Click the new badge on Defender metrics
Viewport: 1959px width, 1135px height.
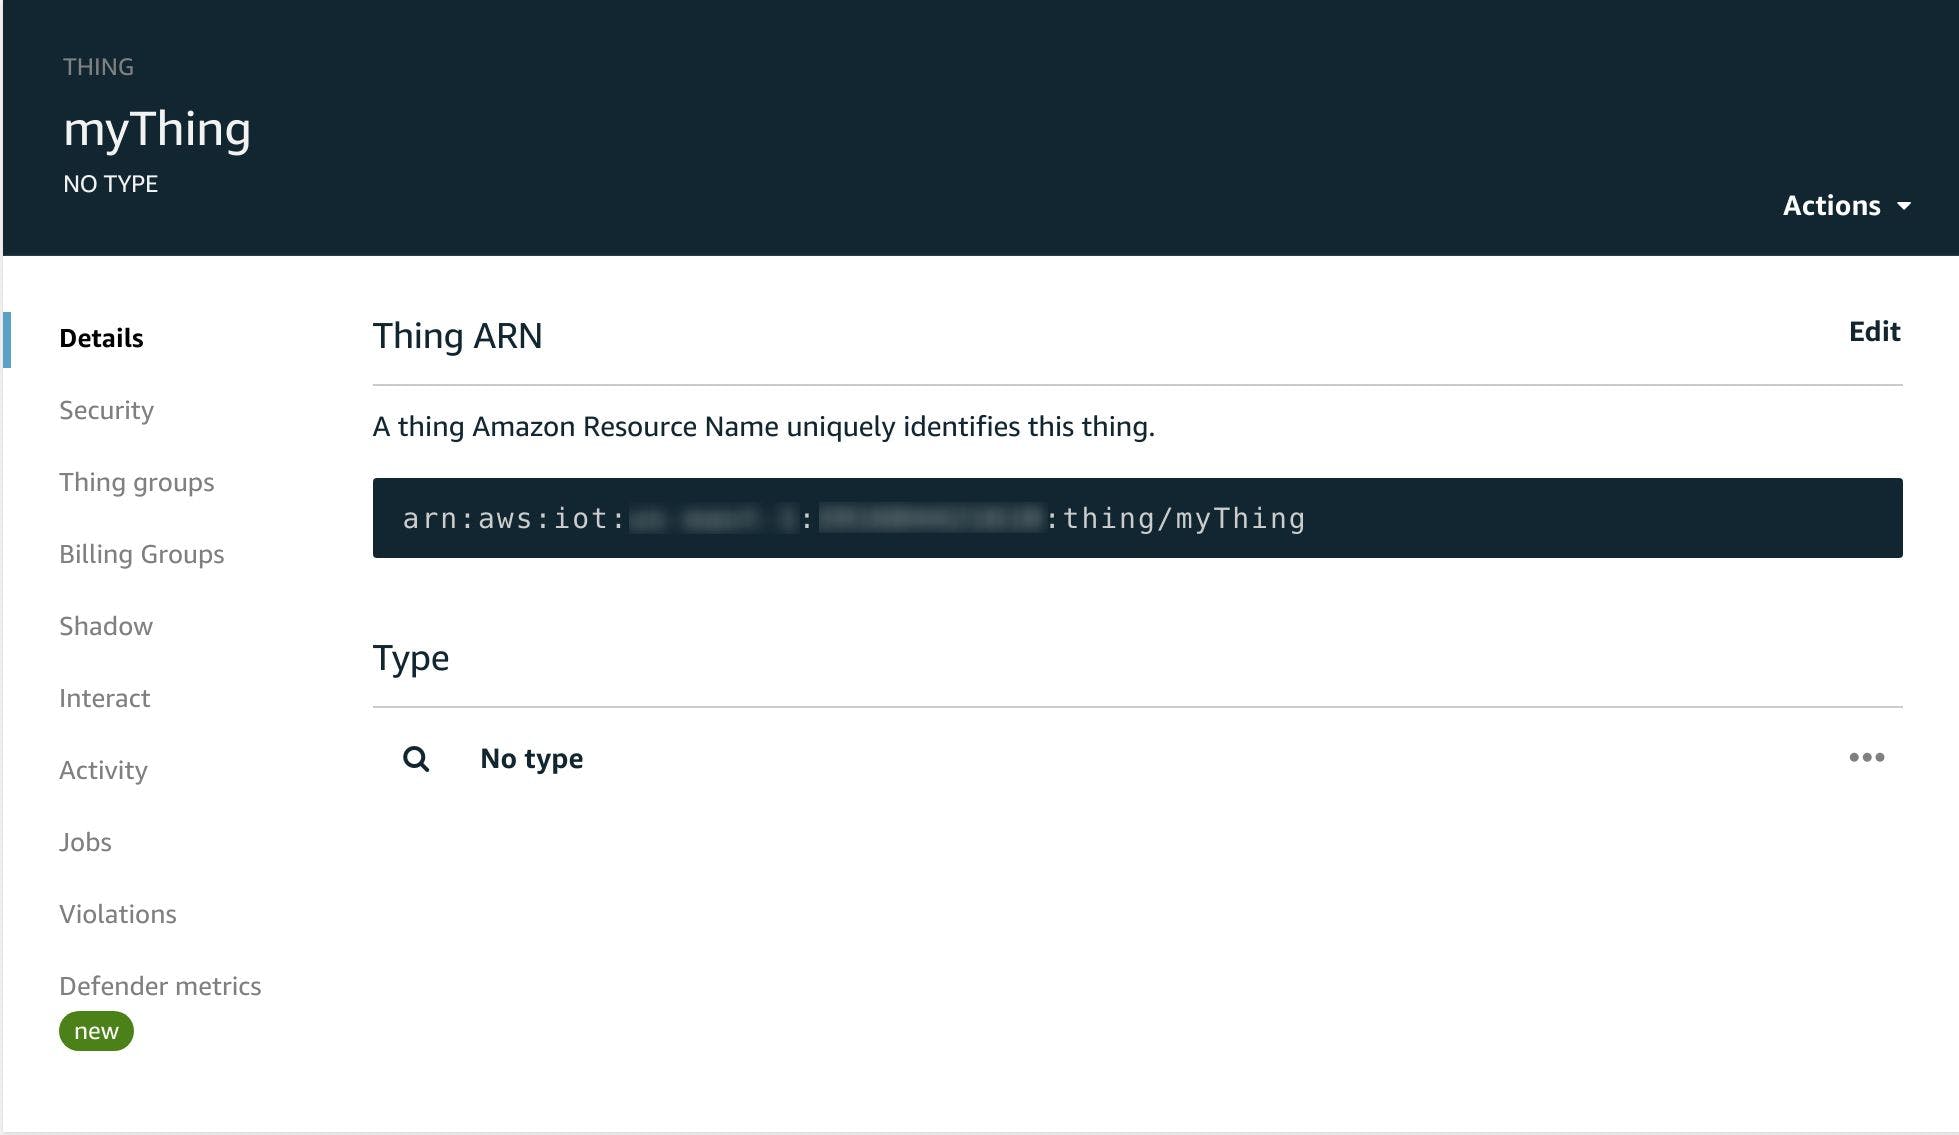(97, 1030)
